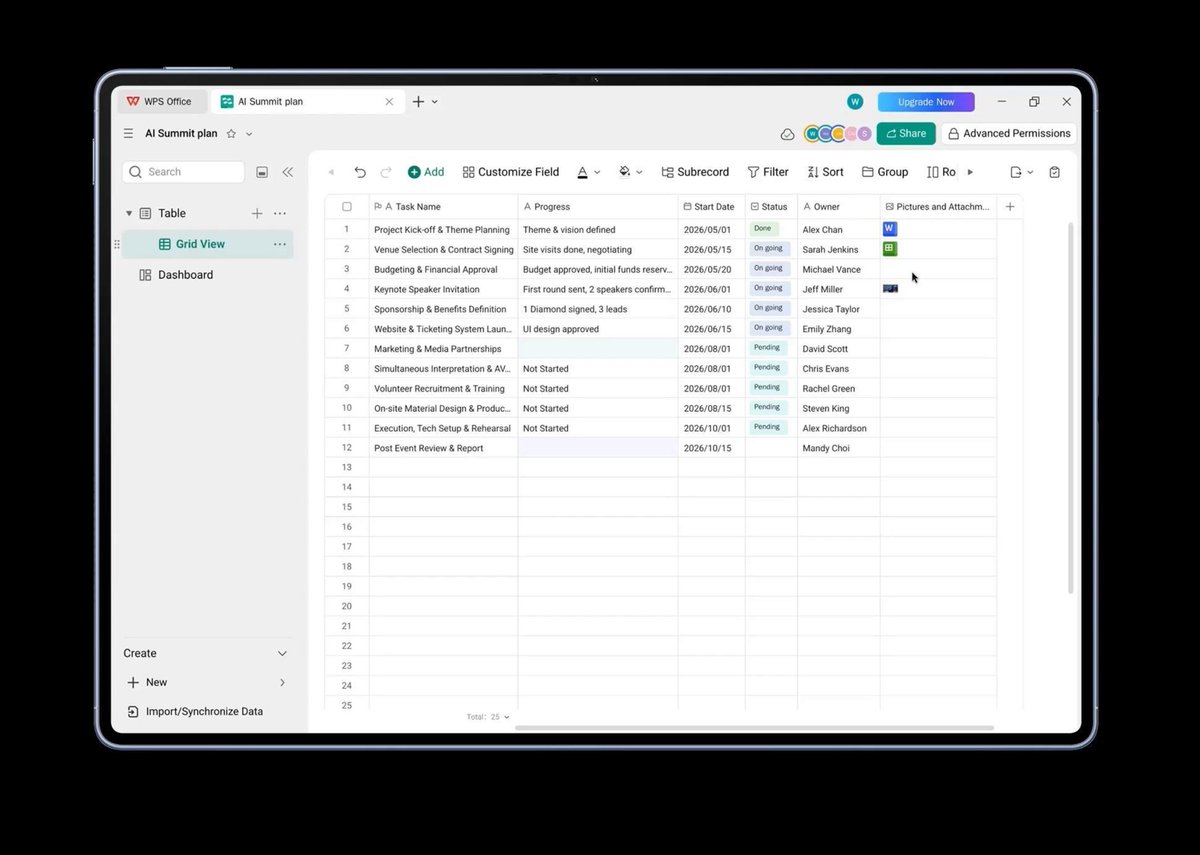
Task: Close the AI Summit plan tab
Action: click(x=389, y=101)
